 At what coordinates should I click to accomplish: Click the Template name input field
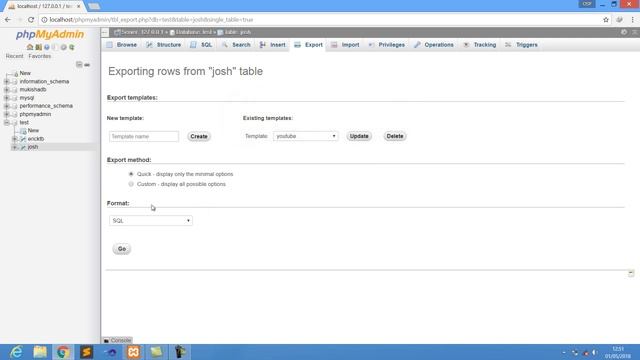(x=144, y=136)
